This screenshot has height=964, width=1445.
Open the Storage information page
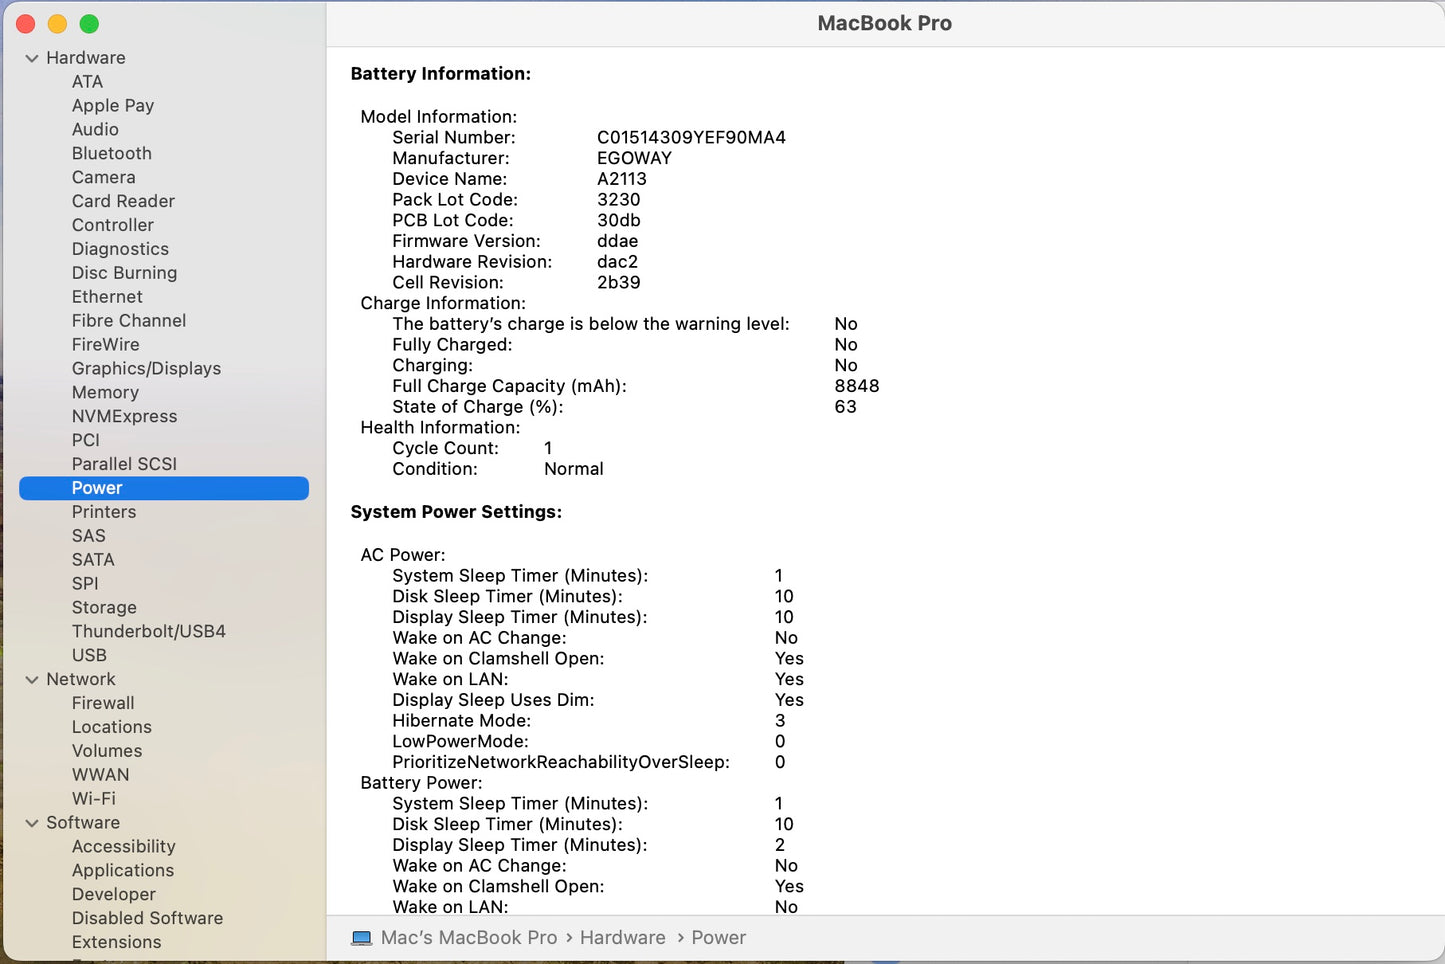[104, 607]
